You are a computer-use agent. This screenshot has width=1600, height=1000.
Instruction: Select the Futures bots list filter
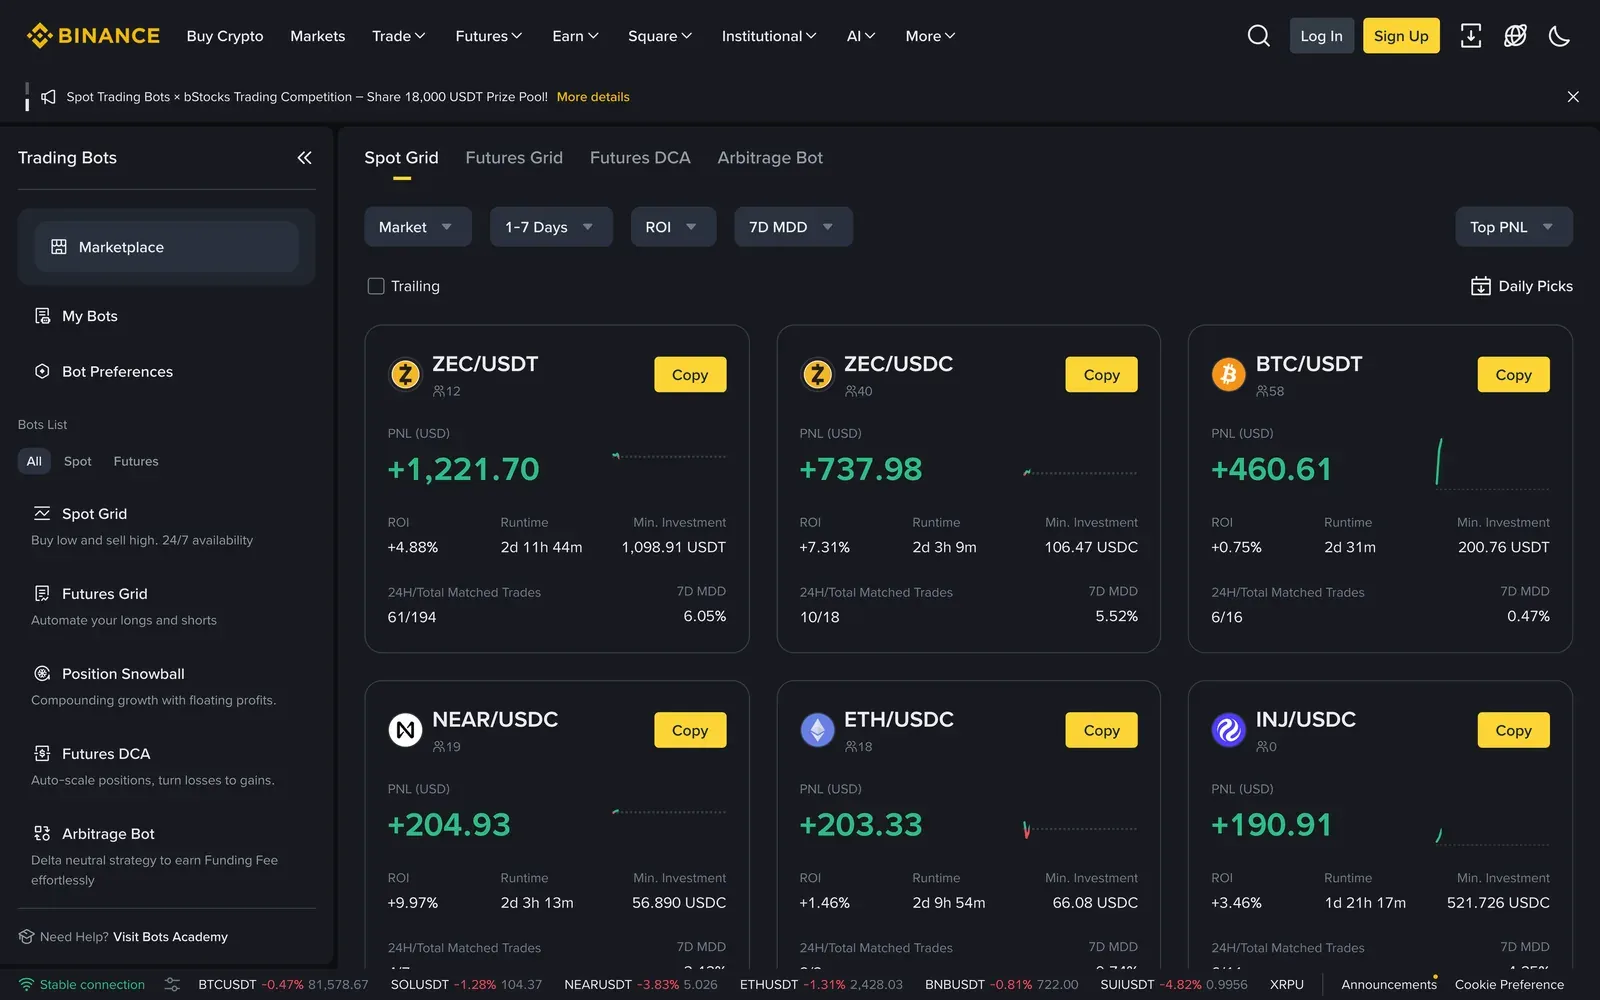(x=136, y=461)
